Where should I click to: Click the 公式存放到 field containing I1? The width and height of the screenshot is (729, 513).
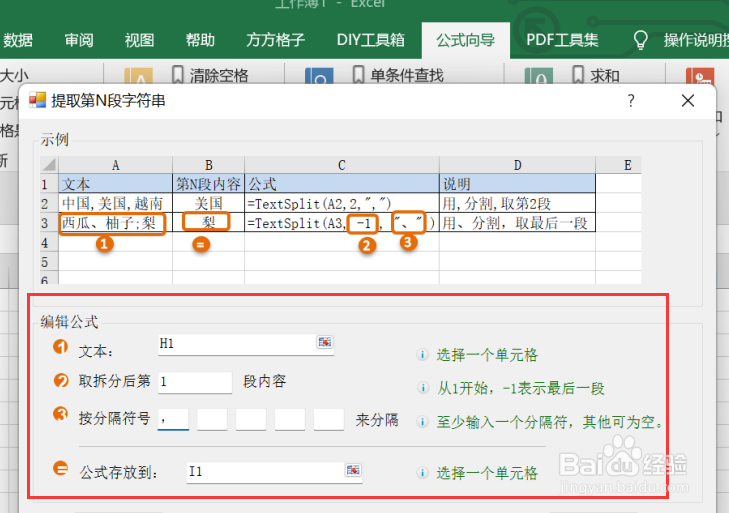click(274, 473)
